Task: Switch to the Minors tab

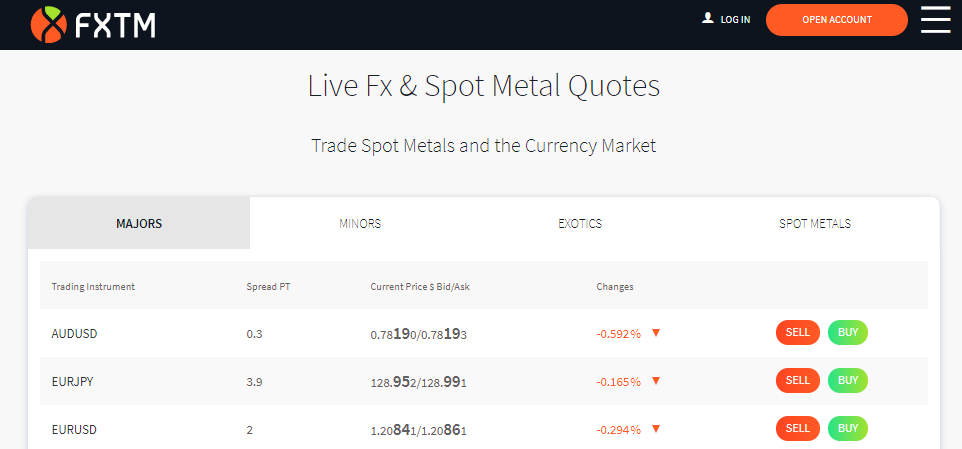Action: click(360, 223)
